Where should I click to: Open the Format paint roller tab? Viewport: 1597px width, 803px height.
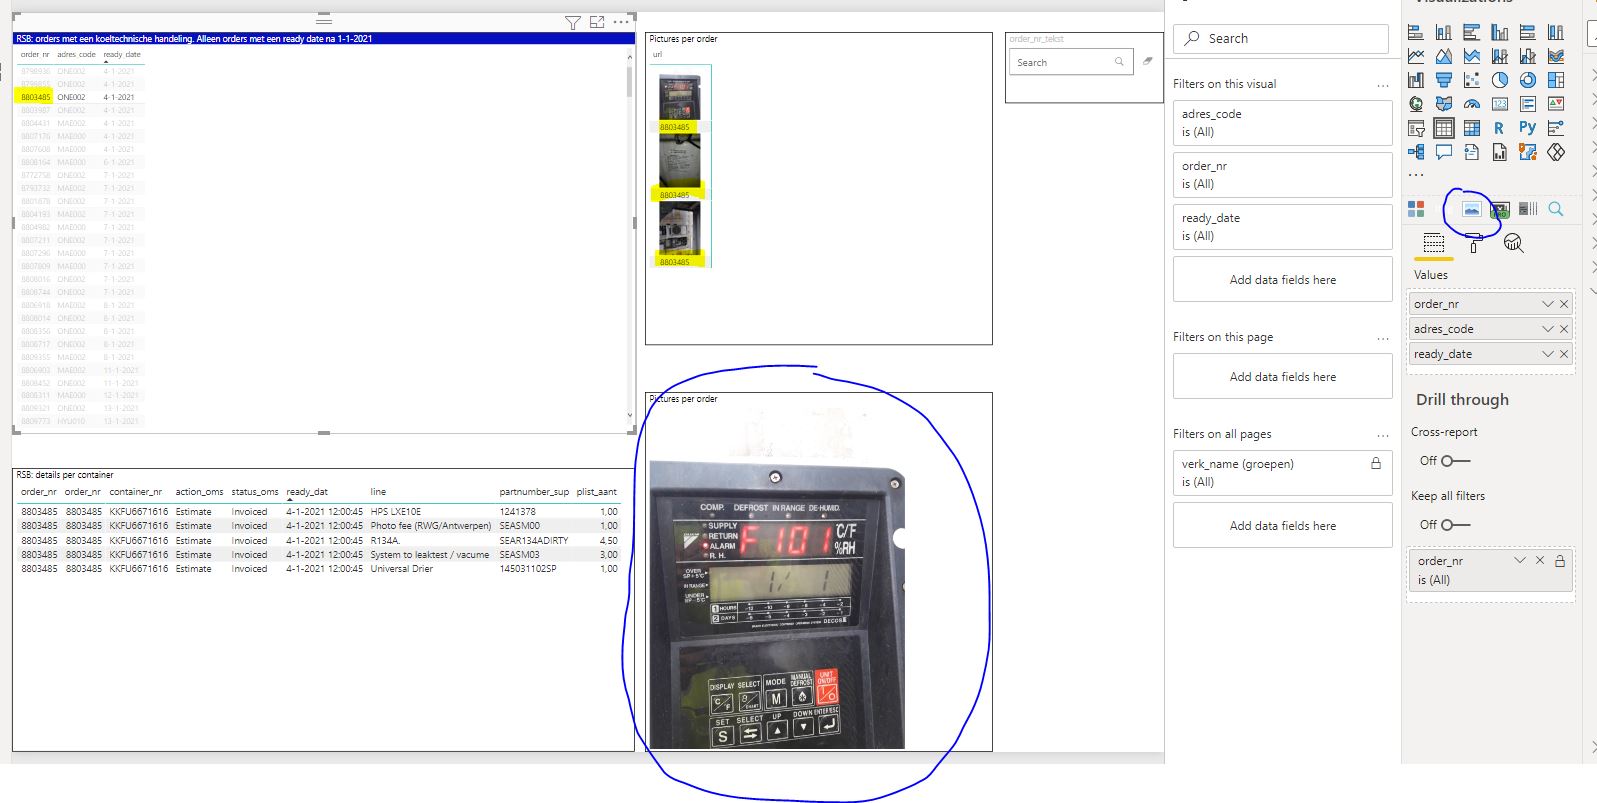coord(1473,243)
